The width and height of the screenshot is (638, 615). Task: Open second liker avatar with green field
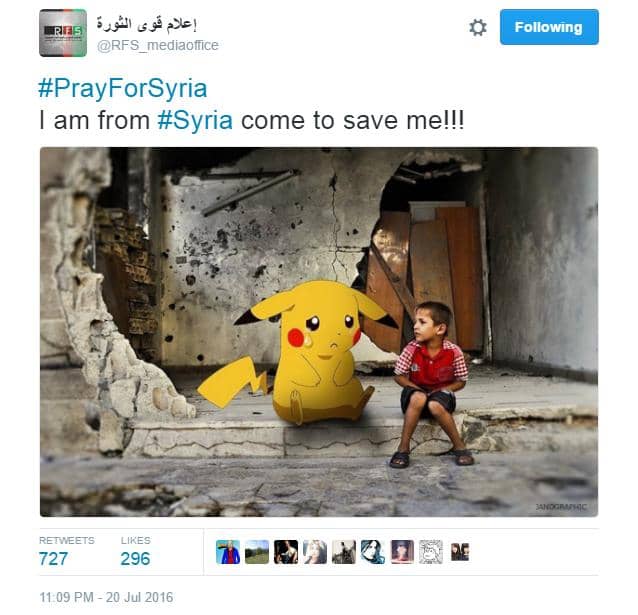(x=257, y=552)
